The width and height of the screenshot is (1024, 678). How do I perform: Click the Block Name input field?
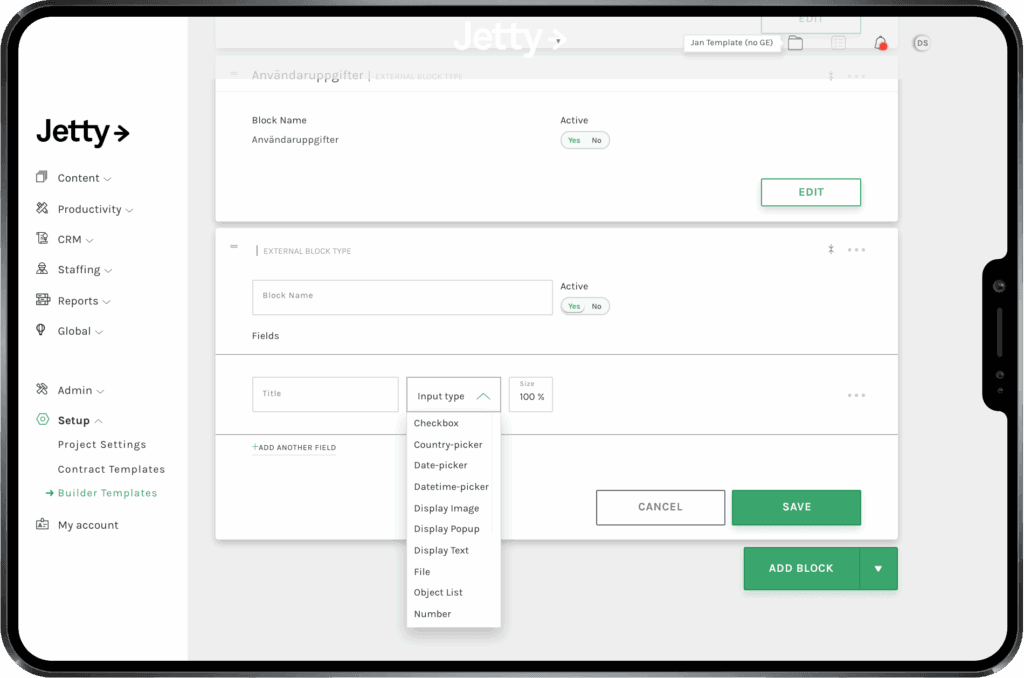(402, 297)
